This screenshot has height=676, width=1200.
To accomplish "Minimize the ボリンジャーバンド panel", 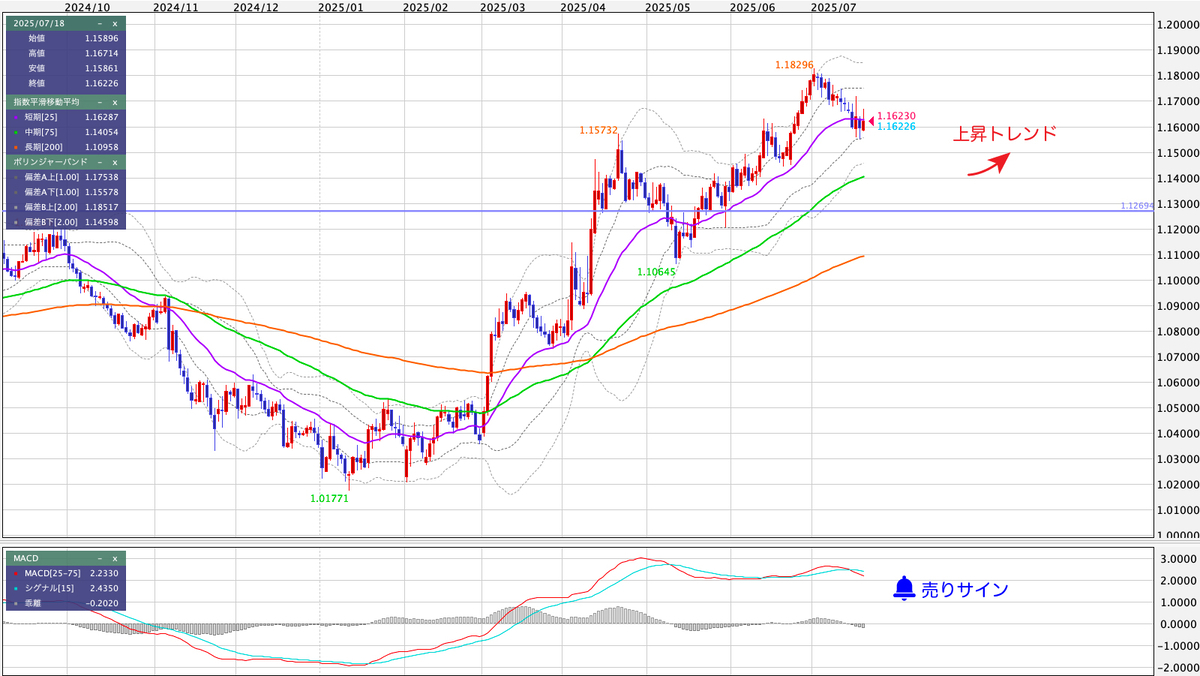I will (x=99, y=161).
